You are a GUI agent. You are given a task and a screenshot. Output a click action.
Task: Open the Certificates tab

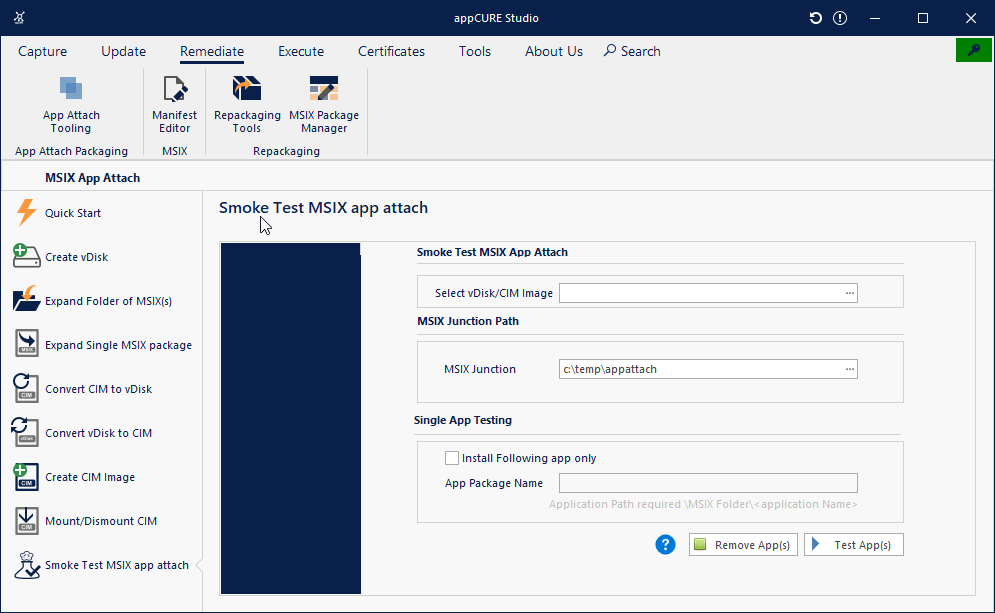click(x=392, y=51)
